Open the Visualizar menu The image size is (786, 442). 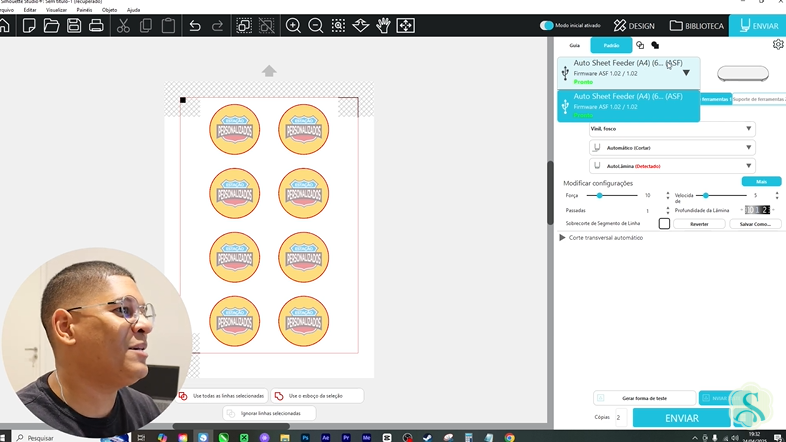point(56,10)
